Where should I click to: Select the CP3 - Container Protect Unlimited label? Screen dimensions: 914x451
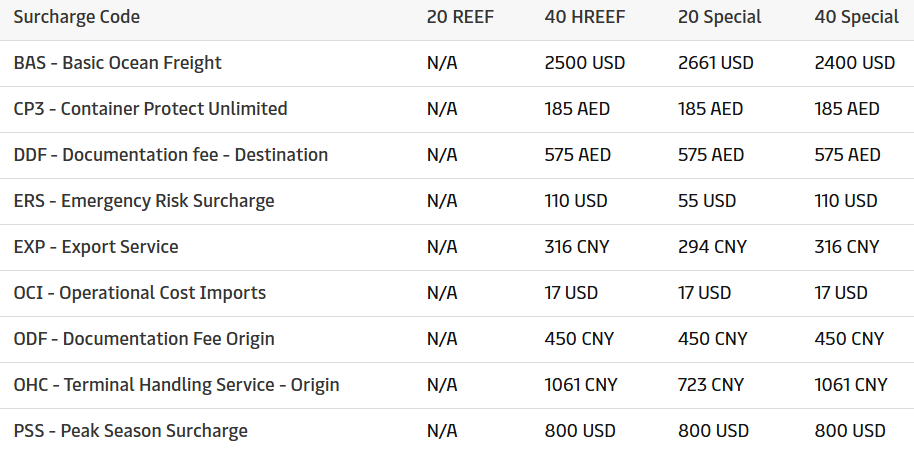coord(151,109)
